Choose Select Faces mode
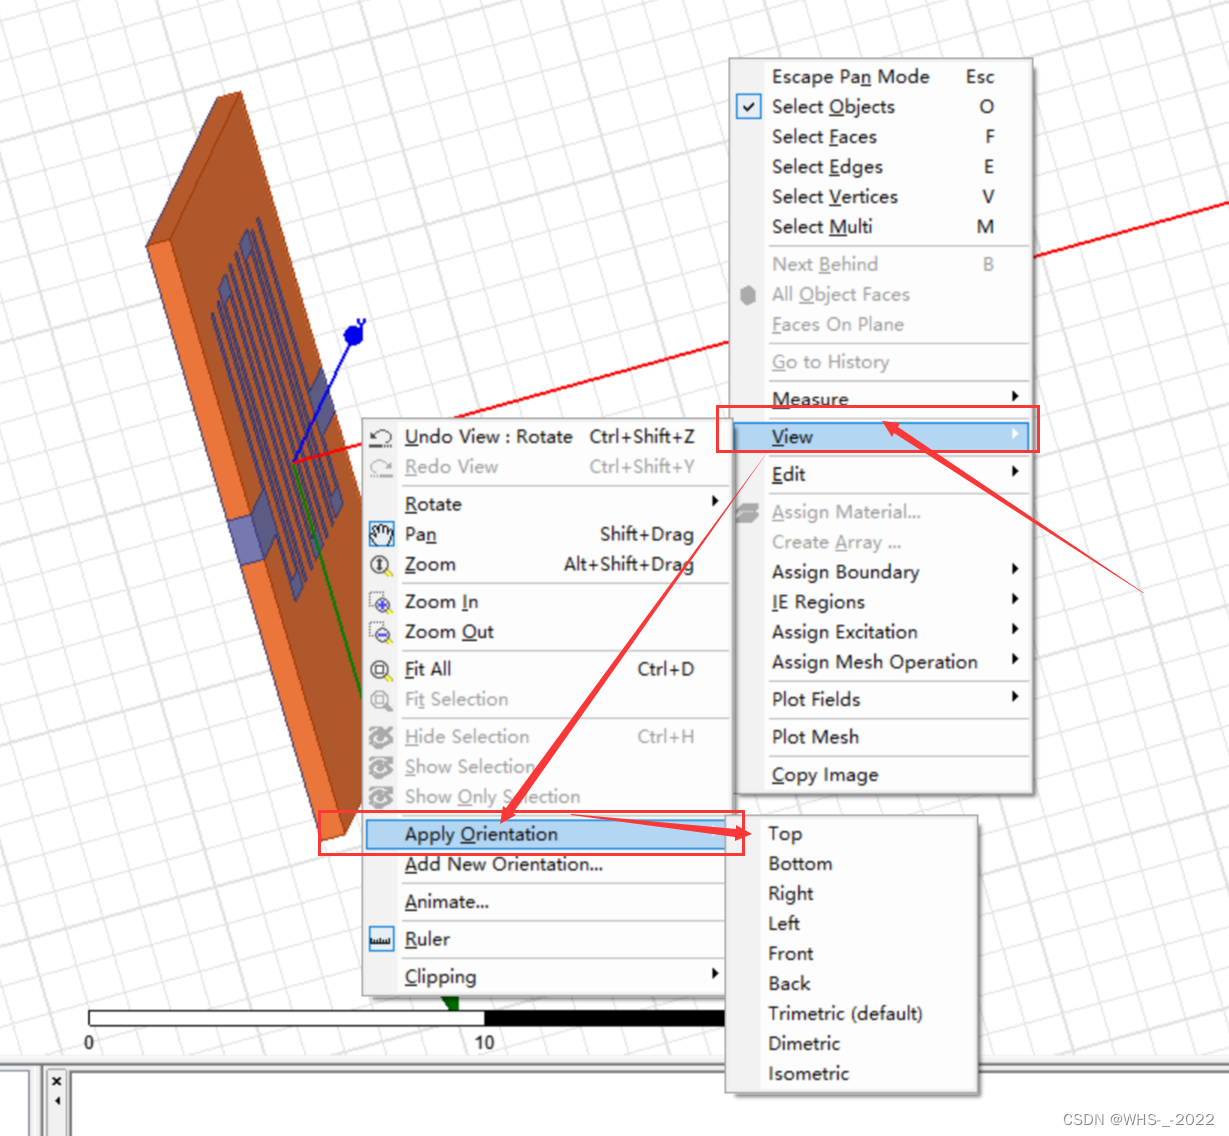 [882, 137]
